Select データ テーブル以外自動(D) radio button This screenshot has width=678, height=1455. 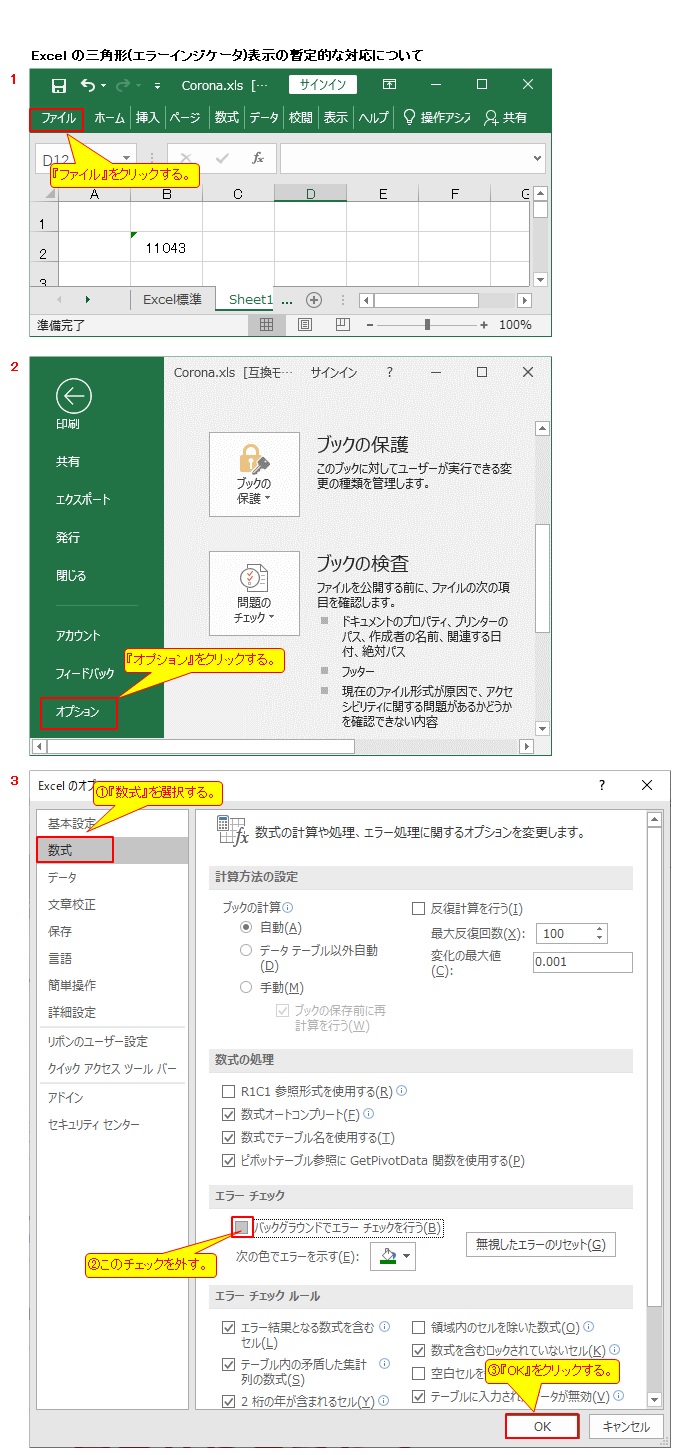[x=246, y=950]
